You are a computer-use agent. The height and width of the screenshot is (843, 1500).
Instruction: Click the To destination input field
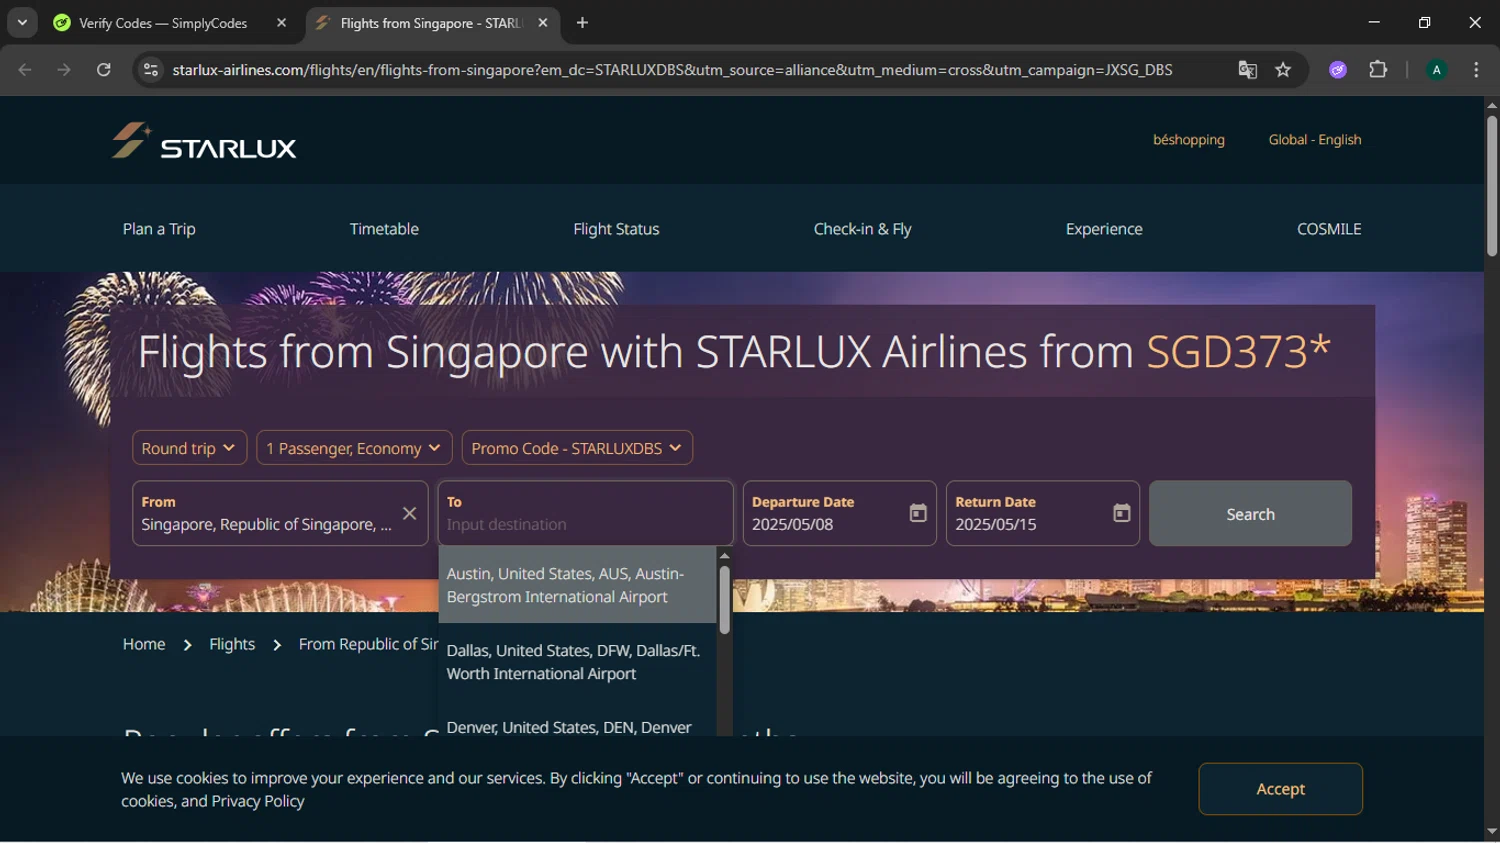tap(585, 513)
